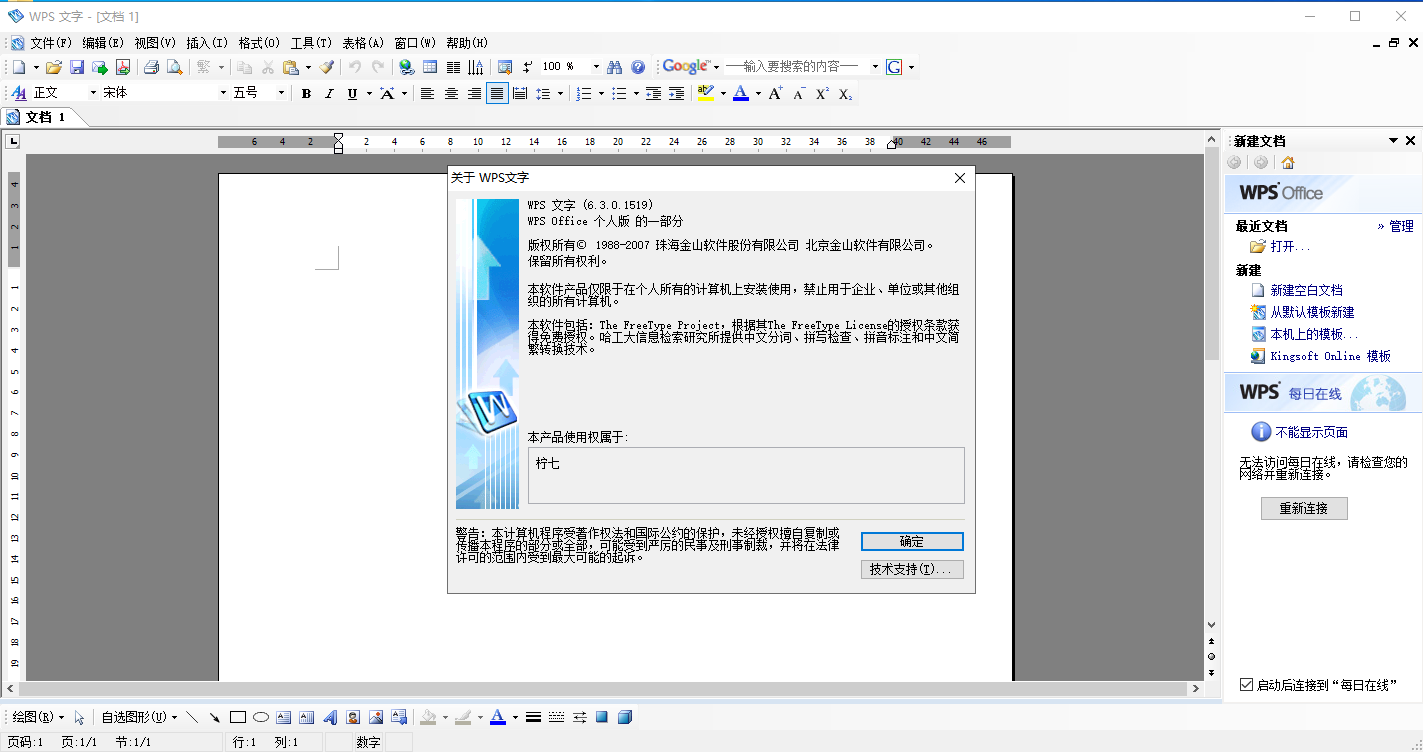Click the Print Preview icon

tap(174, 67)
